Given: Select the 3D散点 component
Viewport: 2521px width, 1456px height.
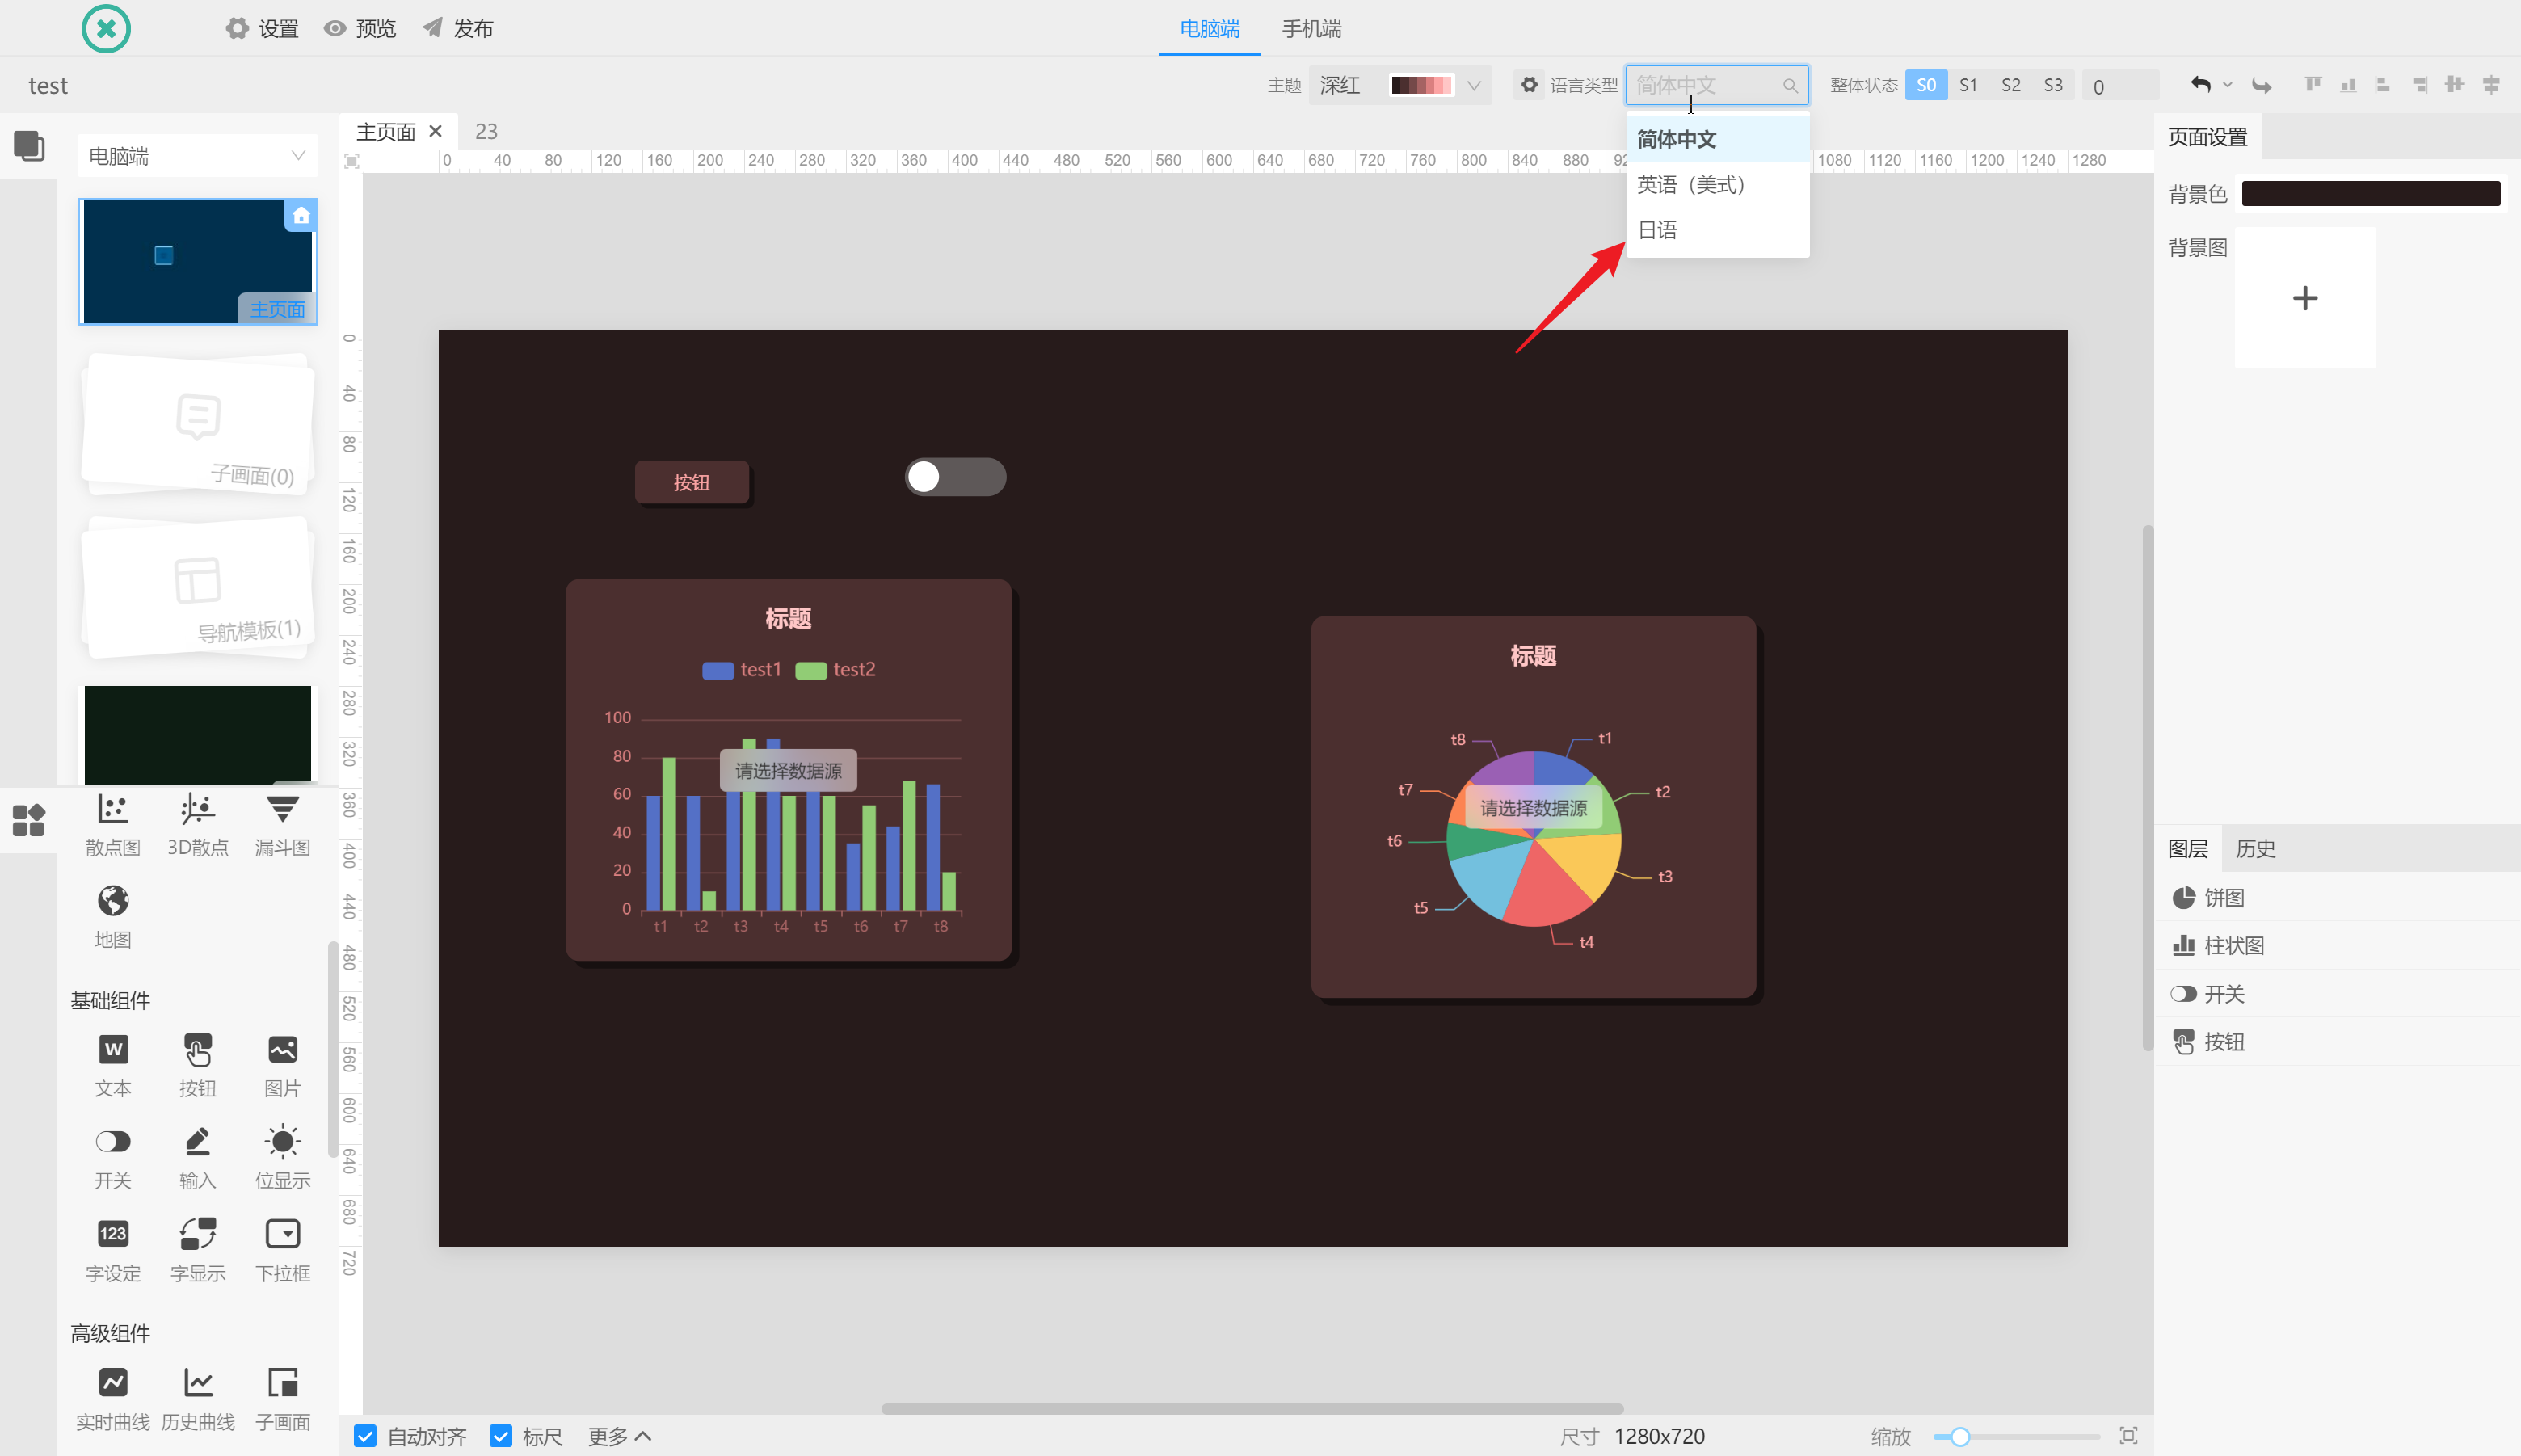Looking at the screenshot, I should [198, 825].
